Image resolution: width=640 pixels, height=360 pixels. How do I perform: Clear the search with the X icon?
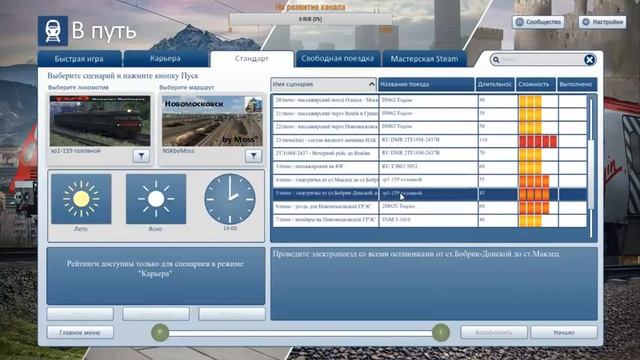click(589, 60)
